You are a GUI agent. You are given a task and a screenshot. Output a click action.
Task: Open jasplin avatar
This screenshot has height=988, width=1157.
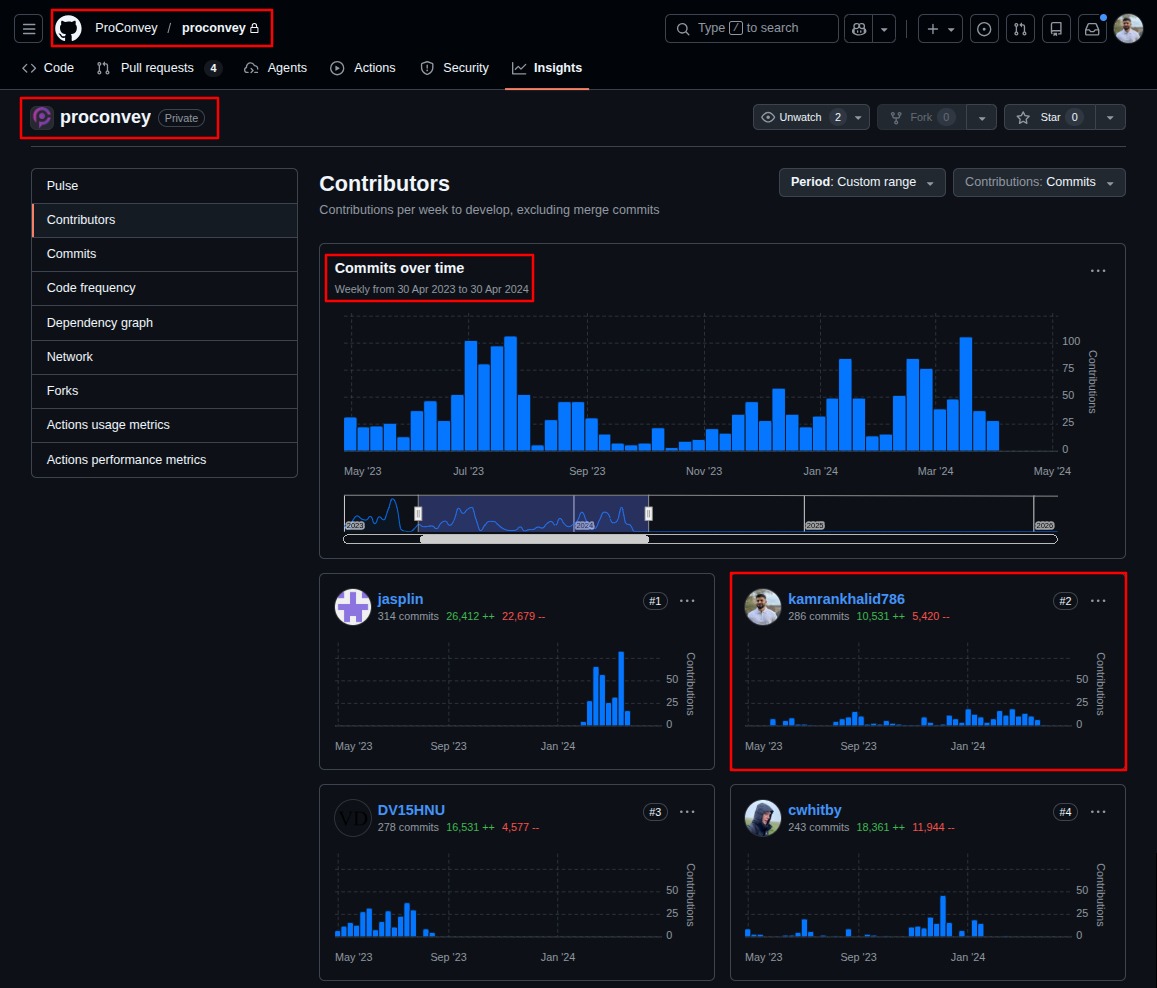(353, 607)
